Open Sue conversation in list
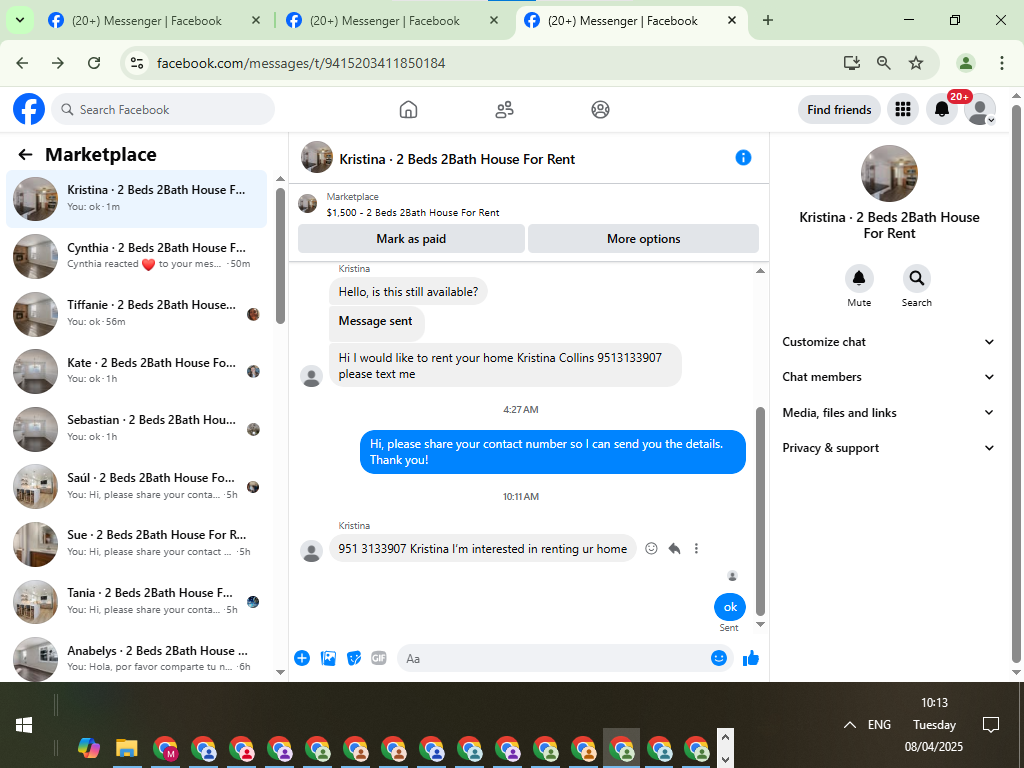This screenshot has width=1024, height=768. pos(136,543)
